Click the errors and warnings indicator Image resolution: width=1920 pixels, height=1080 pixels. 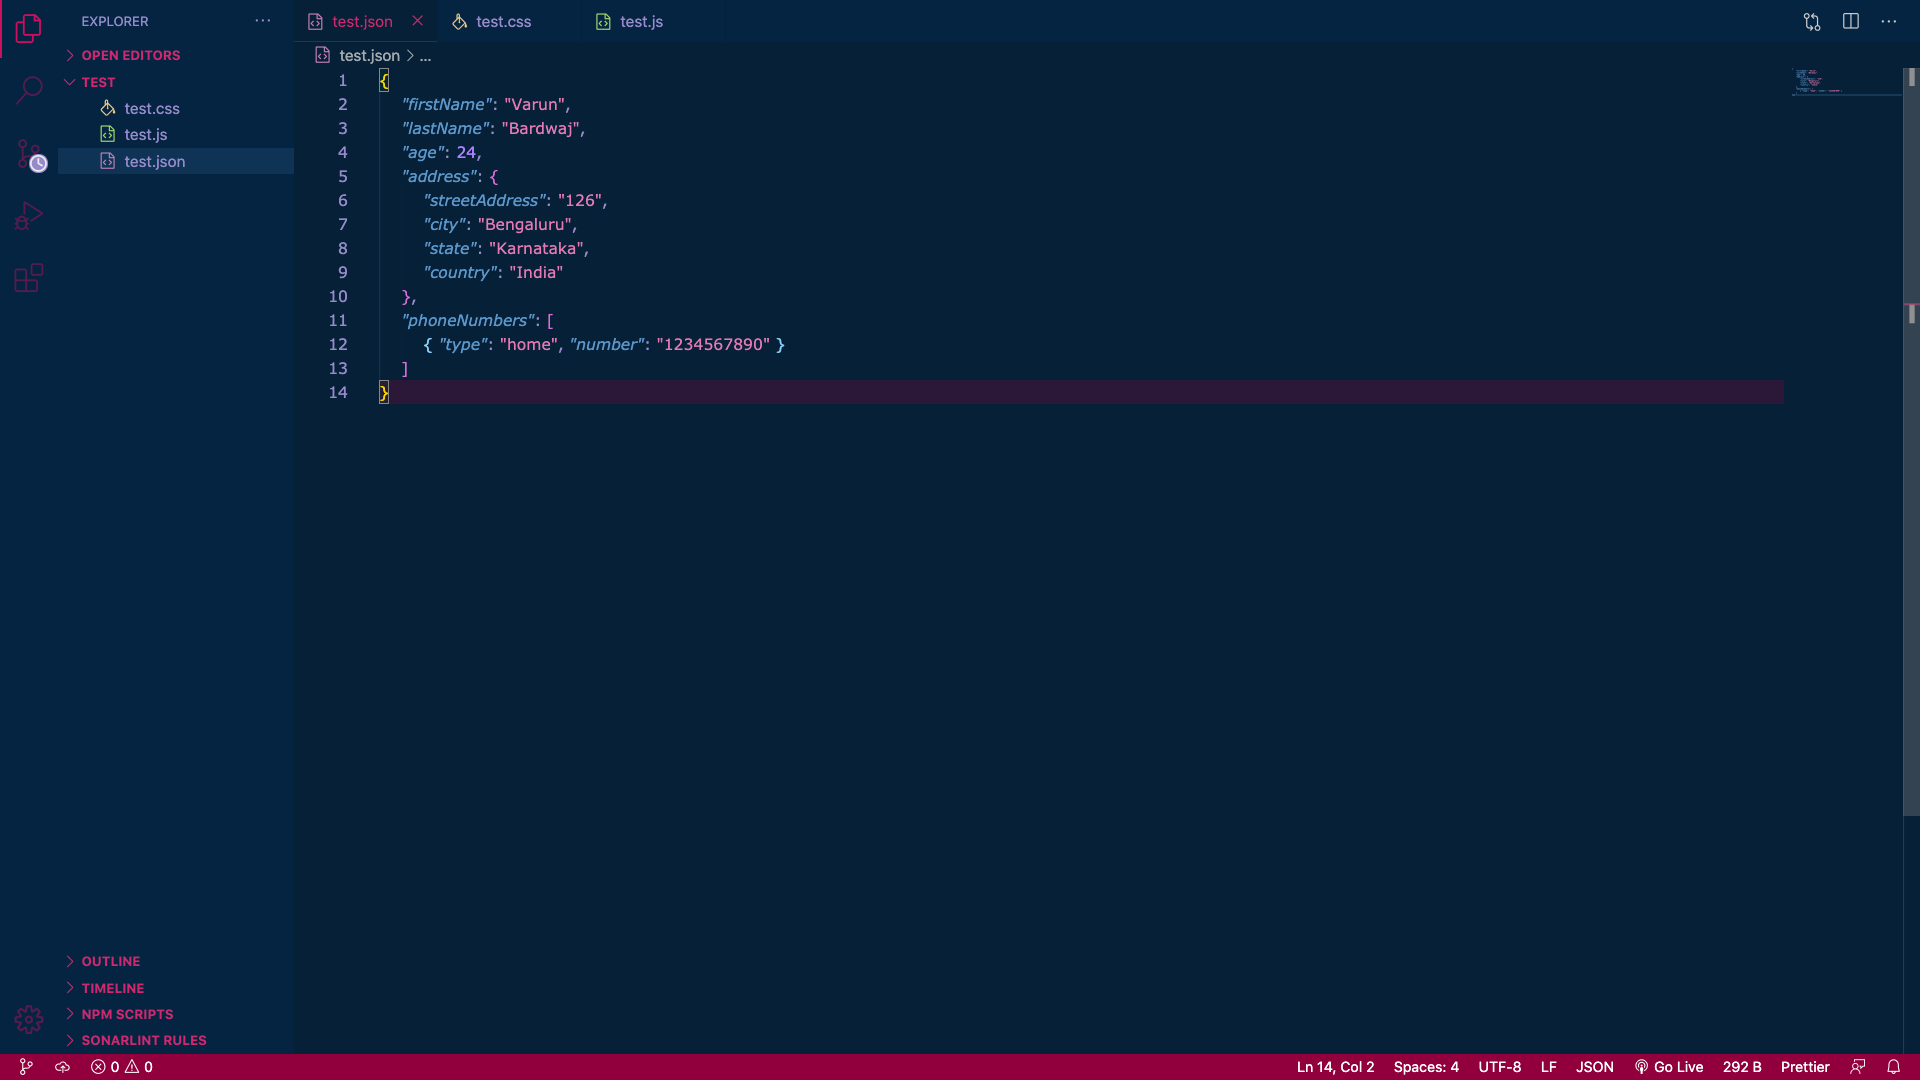click(122, 1067)
